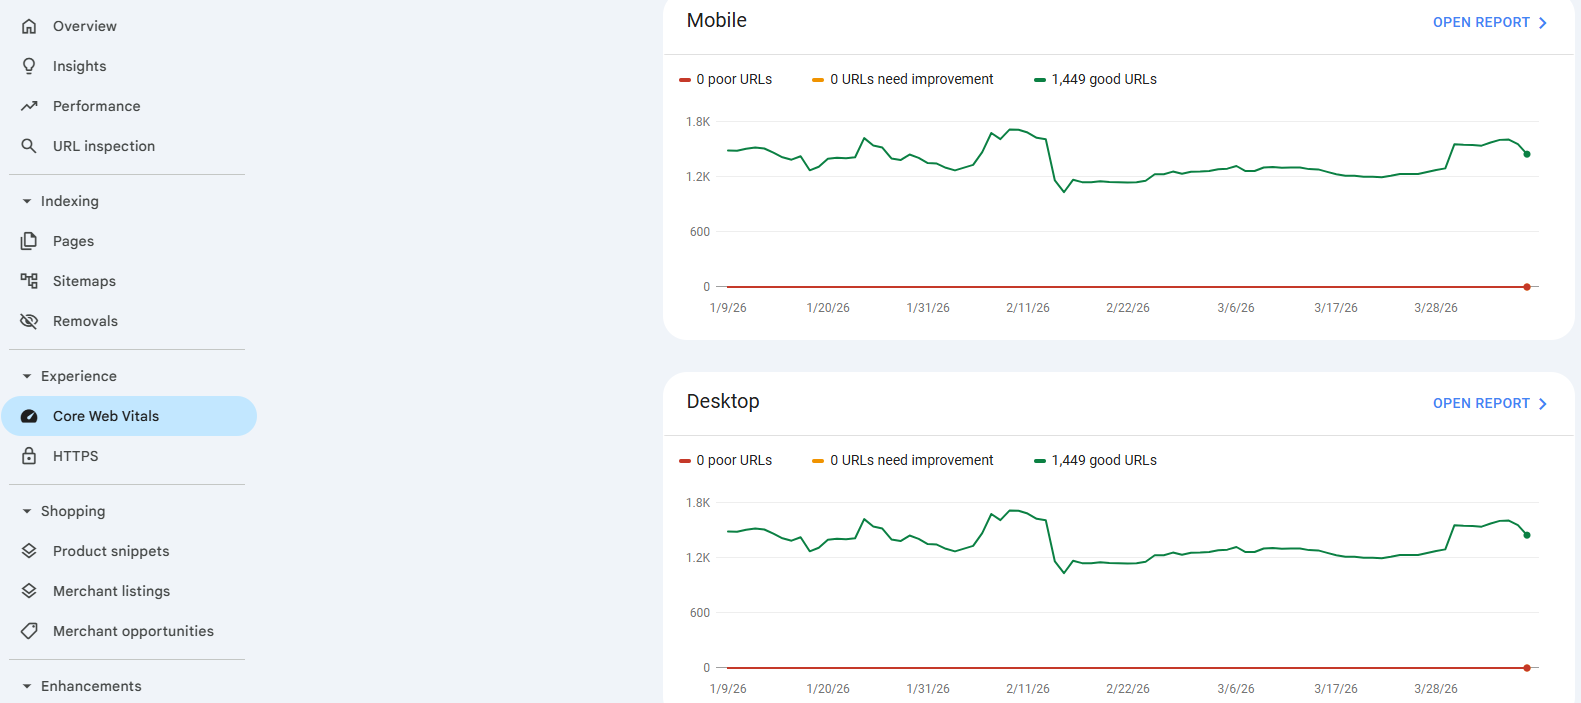Collapse the Experience section arrow

27,376
